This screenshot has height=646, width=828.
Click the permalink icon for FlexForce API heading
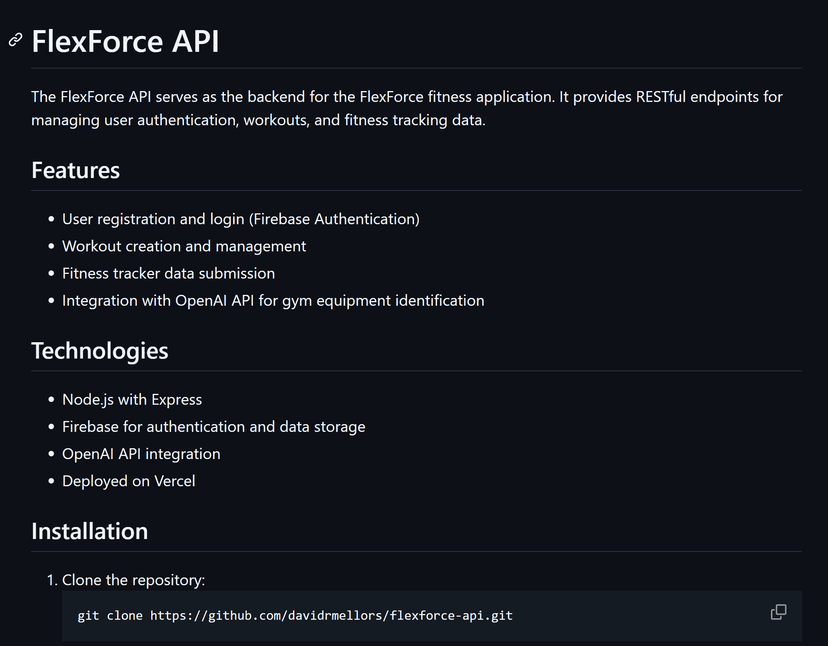[14, 40]
